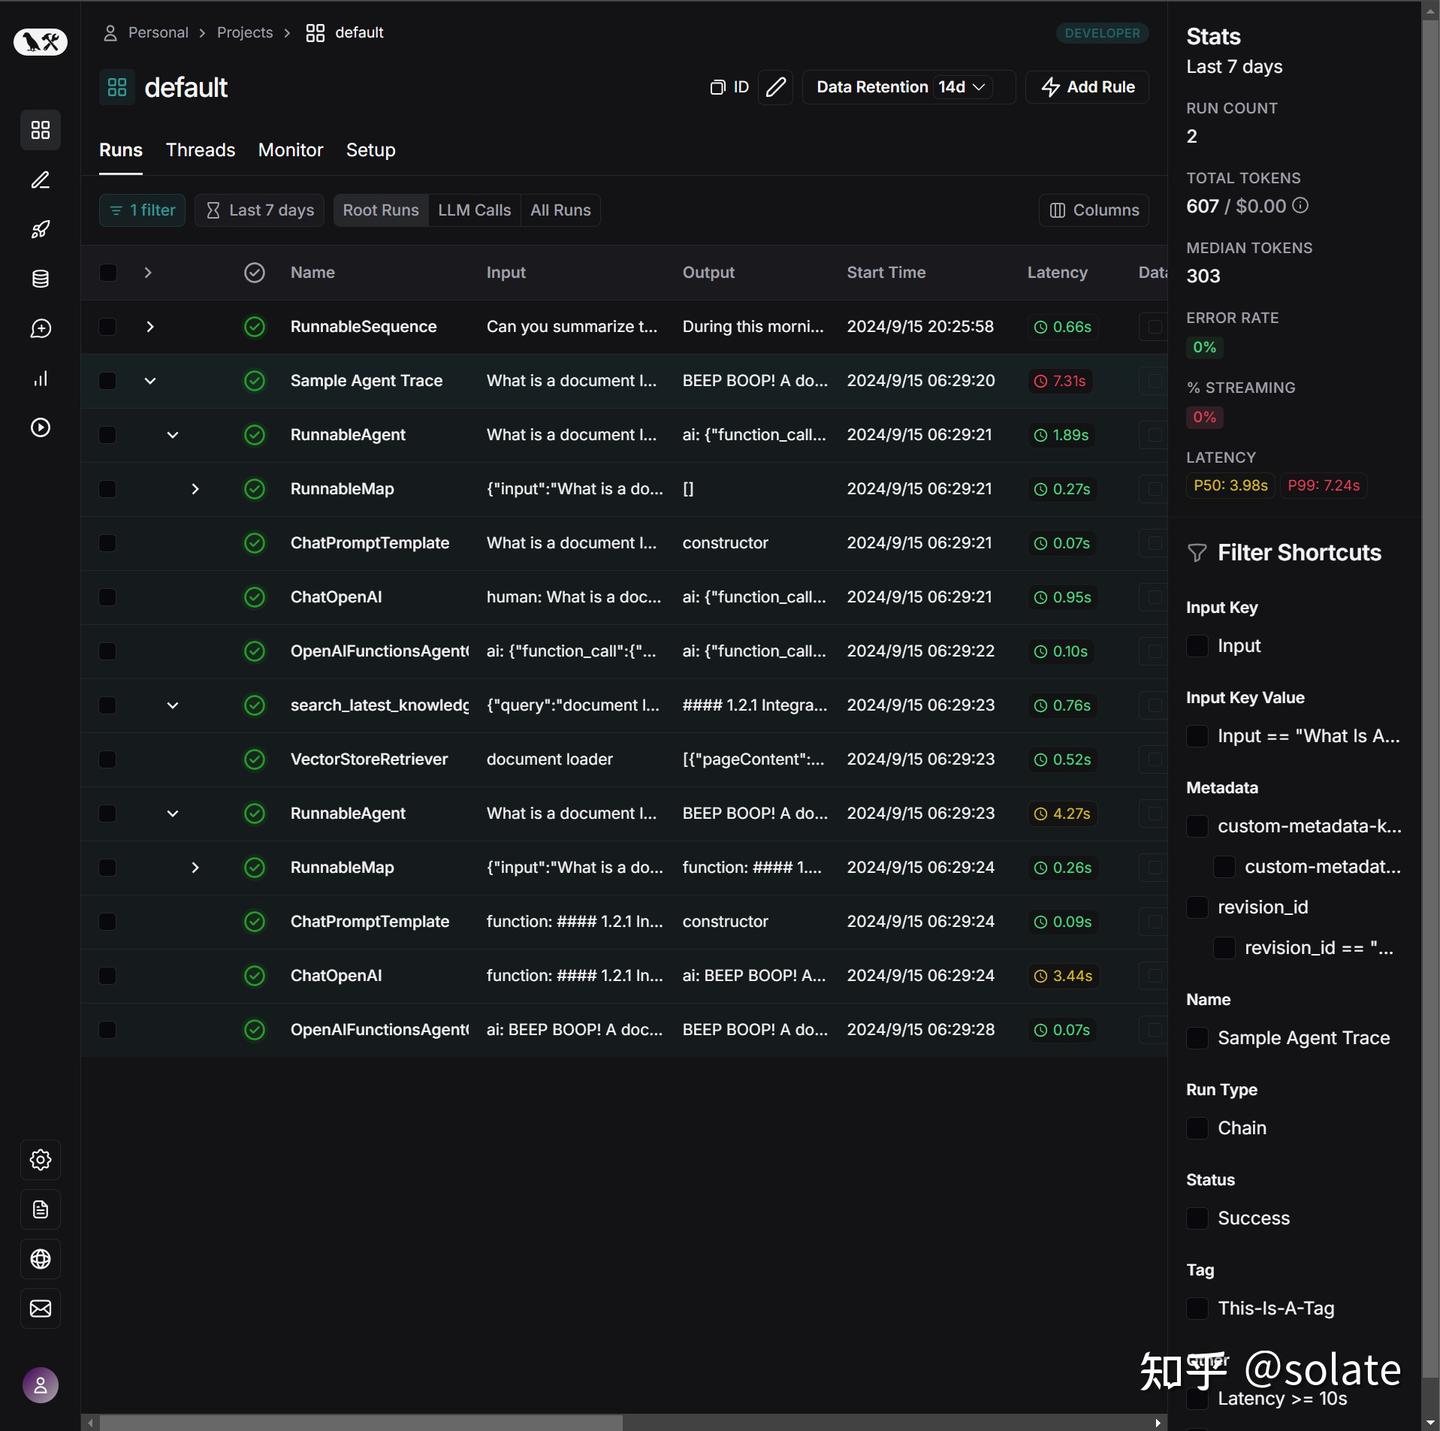Click the pencil edit project name icon
This screenshot has height=1431, width=1440.
pyautogui.click(x=775, y=87)
